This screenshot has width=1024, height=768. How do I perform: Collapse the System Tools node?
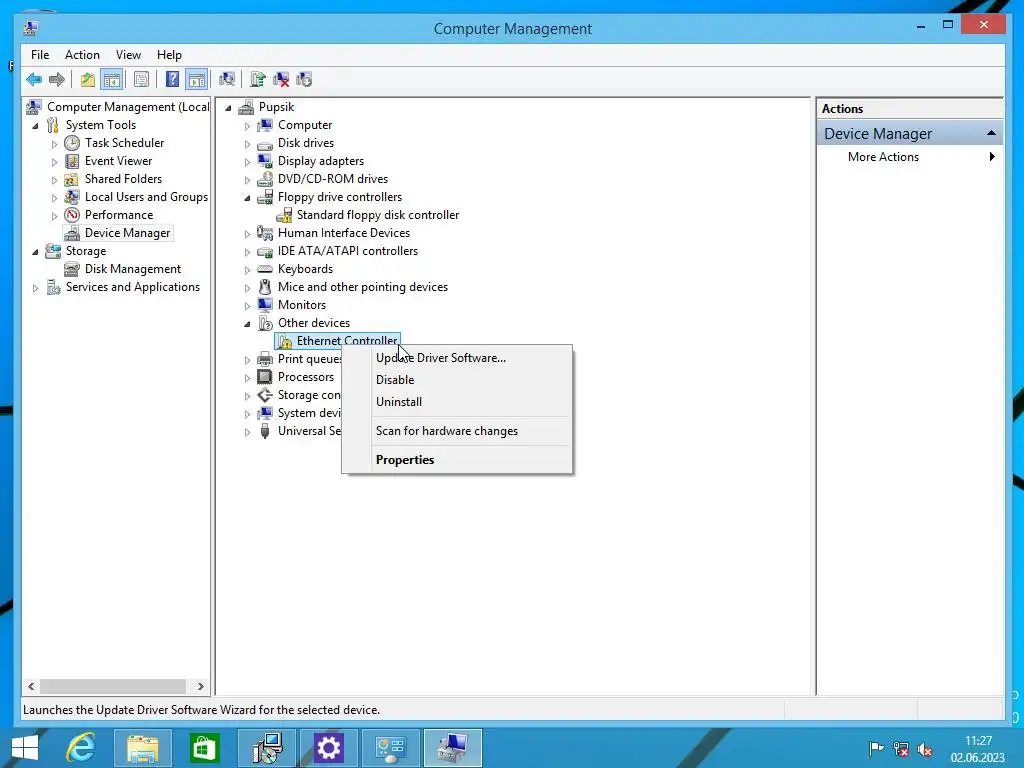tap(35, 125)
